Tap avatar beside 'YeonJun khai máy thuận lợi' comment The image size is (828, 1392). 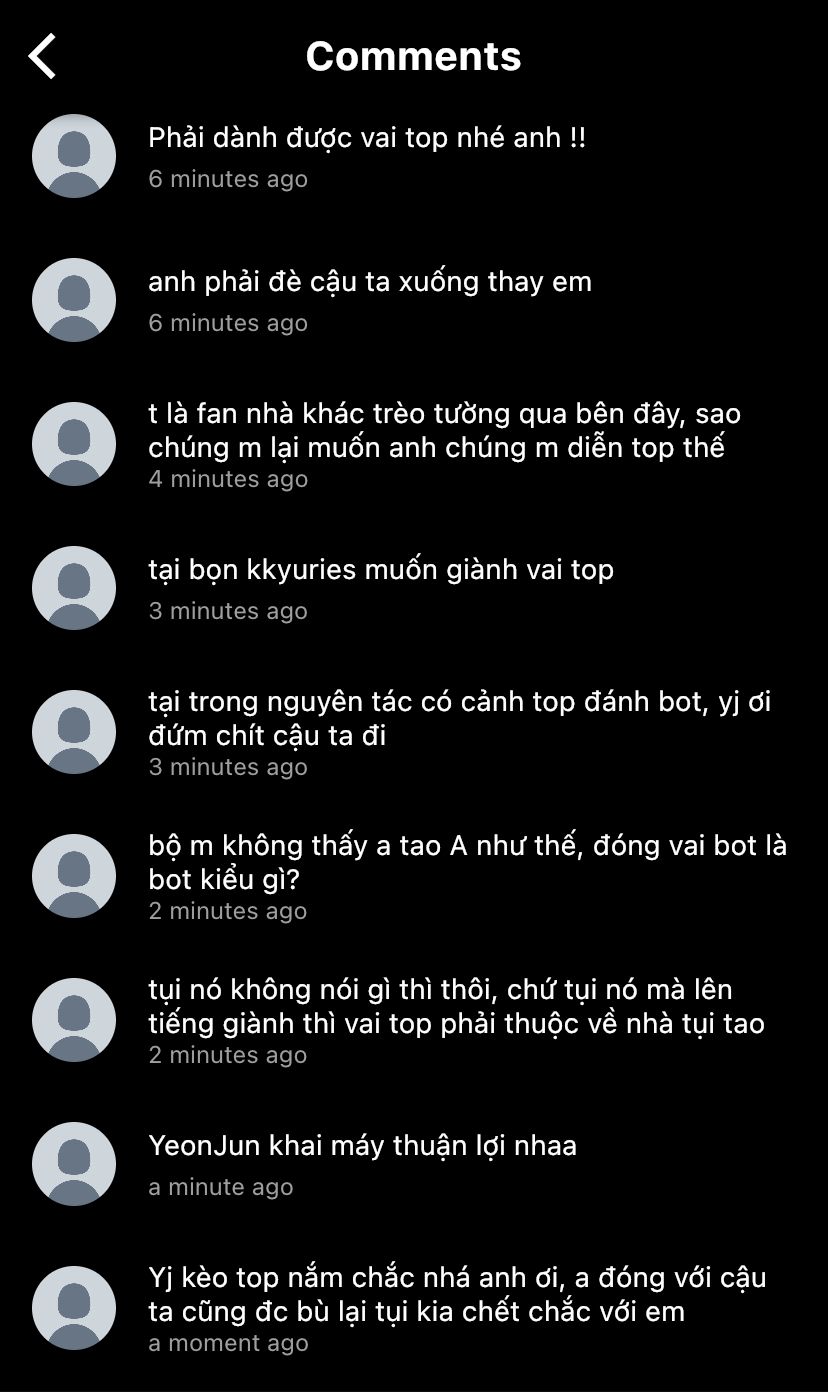74,1164
